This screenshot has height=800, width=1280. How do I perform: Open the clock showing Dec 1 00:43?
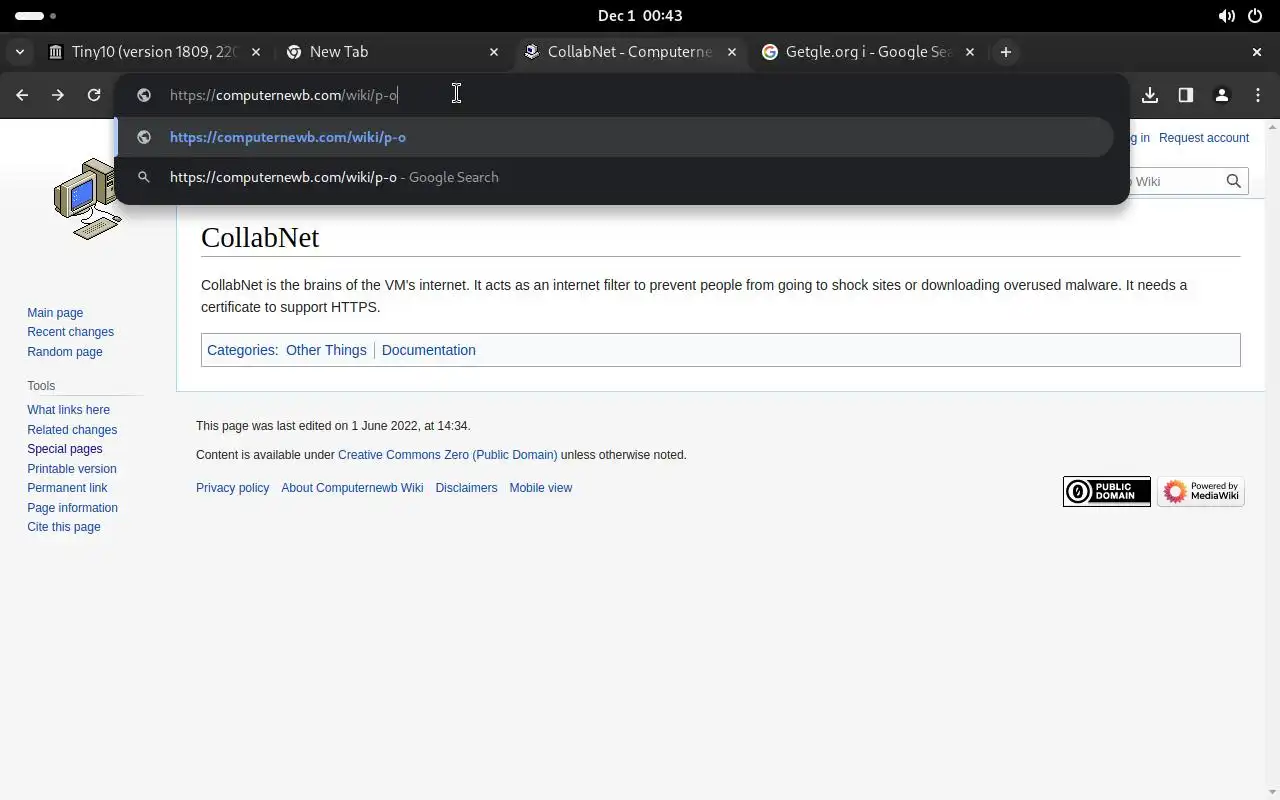640,16
